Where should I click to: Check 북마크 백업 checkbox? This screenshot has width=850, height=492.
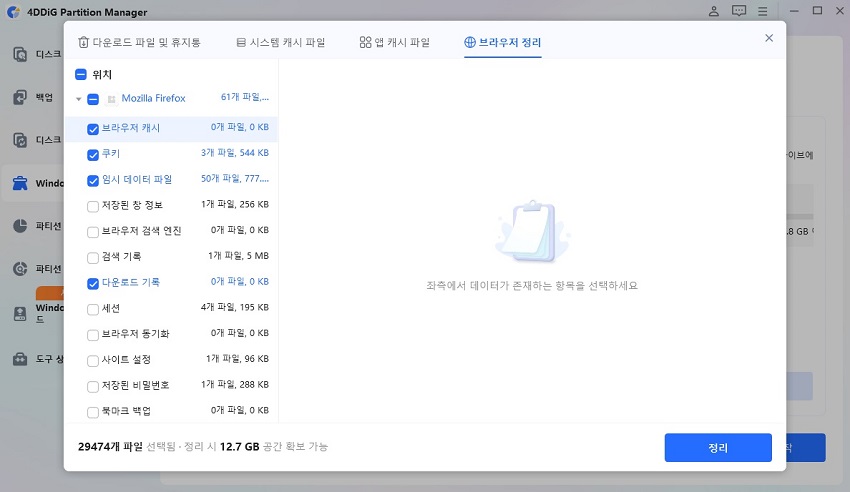click(93, 412)
